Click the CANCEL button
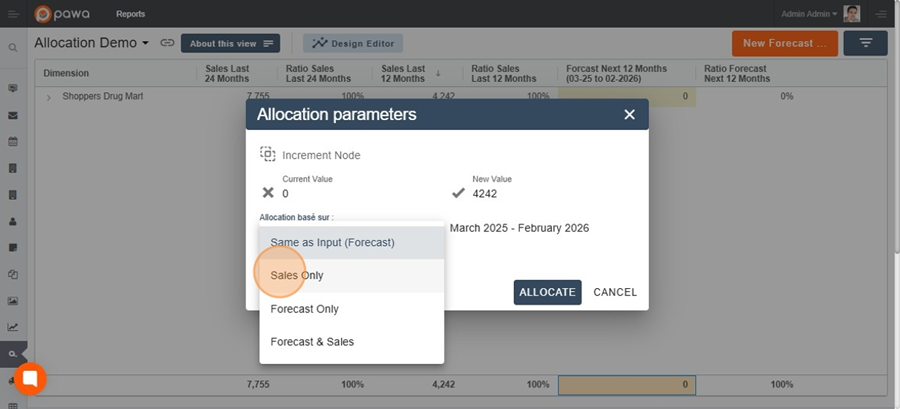This screenshot has width=900, height=409. coord(615,293)
